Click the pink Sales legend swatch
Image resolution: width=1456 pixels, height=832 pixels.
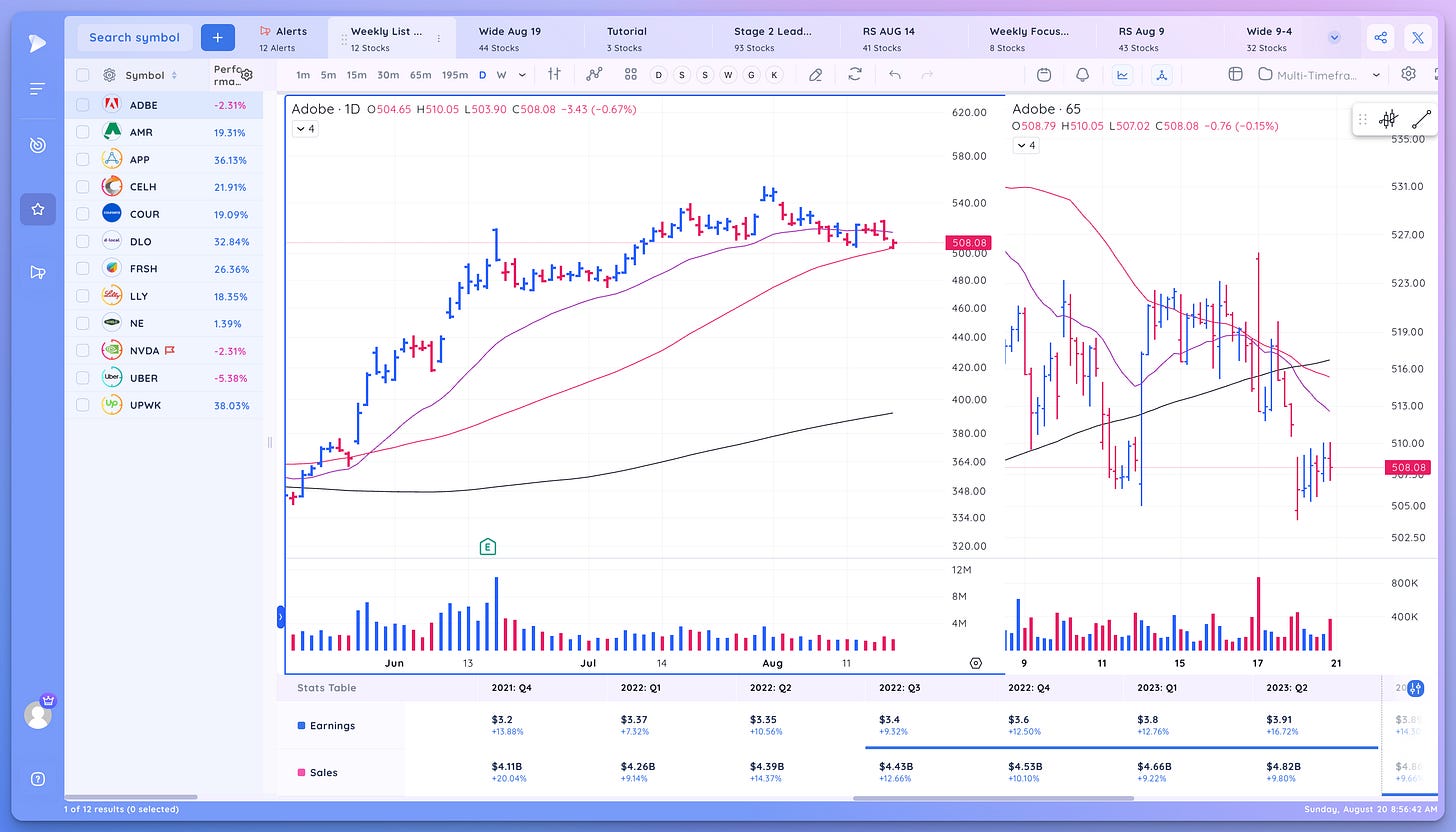pos(302,772)
